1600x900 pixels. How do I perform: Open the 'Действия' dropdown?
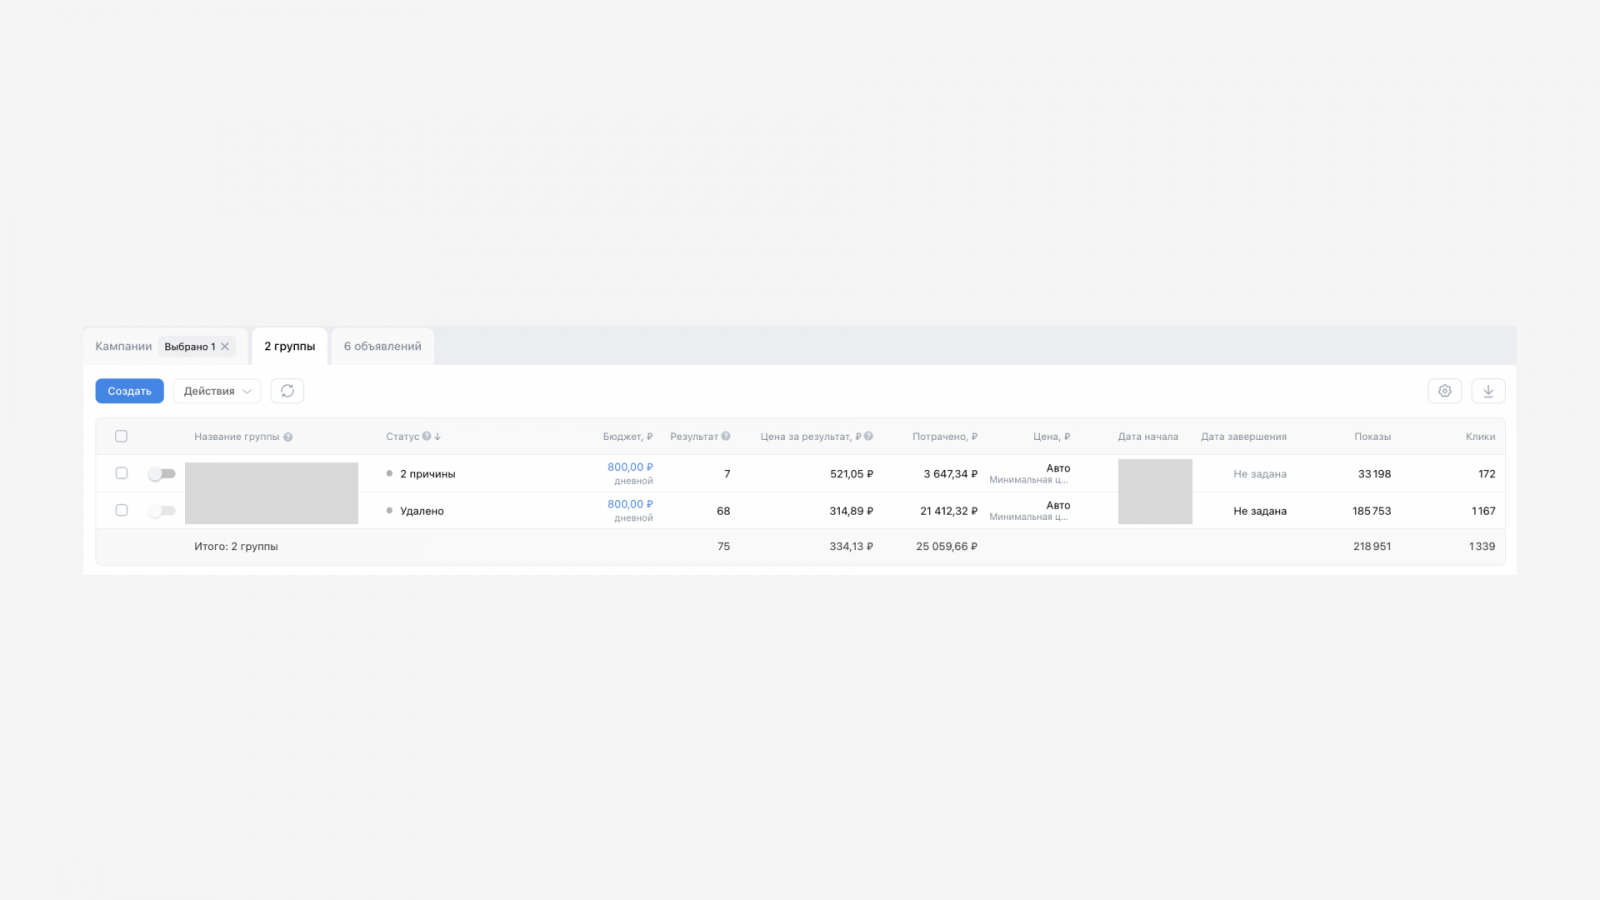[217, 391]
